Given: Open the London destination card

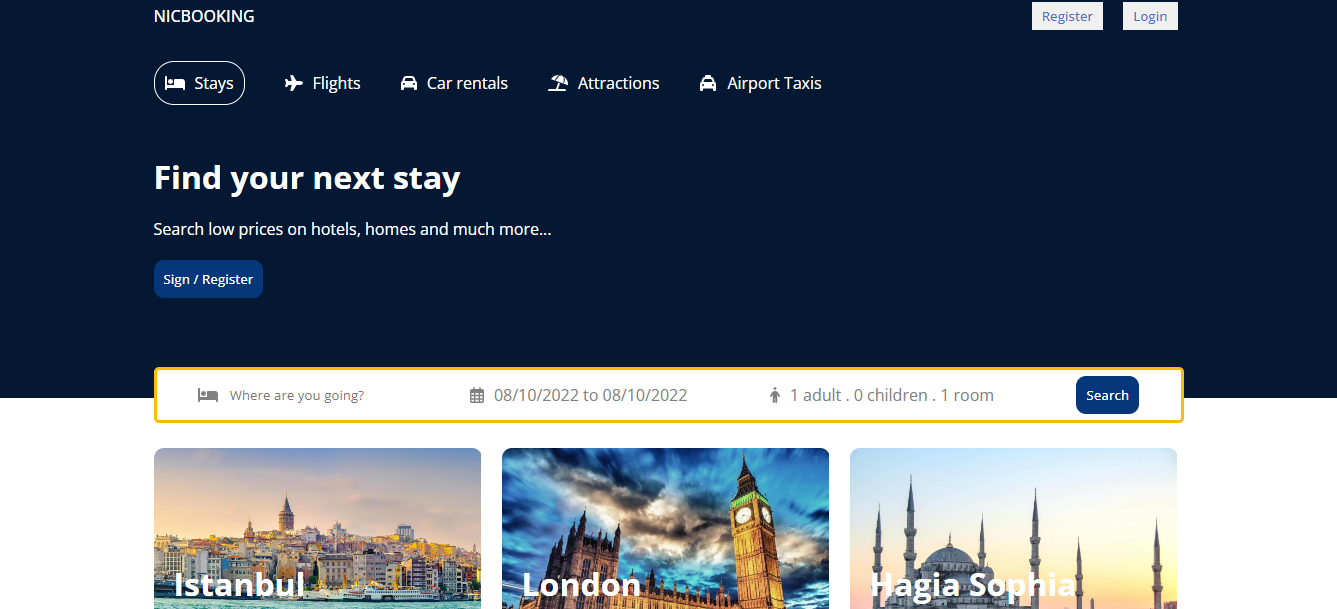Looking at the screenshot, I should pyautogui.click(x=665, y=528).
